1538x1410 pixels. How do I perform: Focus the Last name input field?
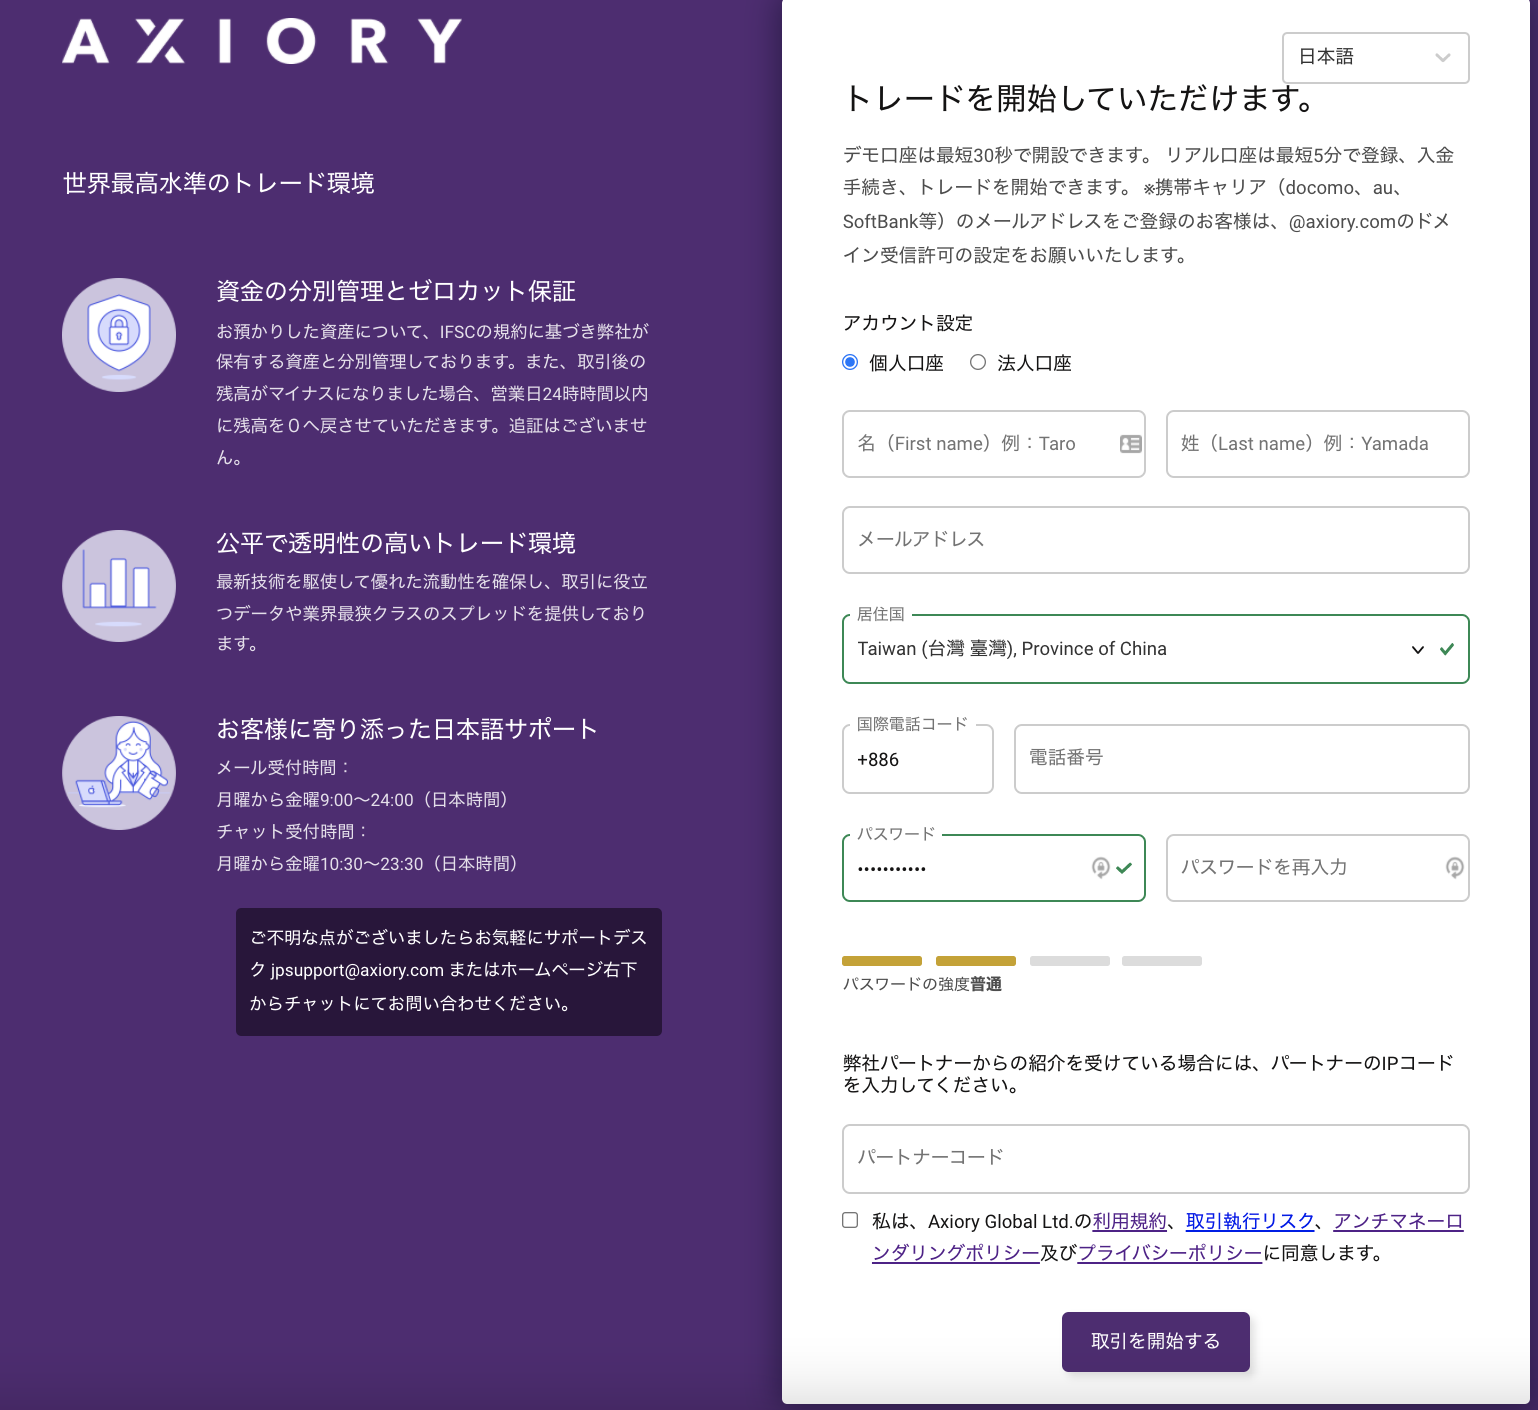pyautogui.click(x=1317, y=444)
